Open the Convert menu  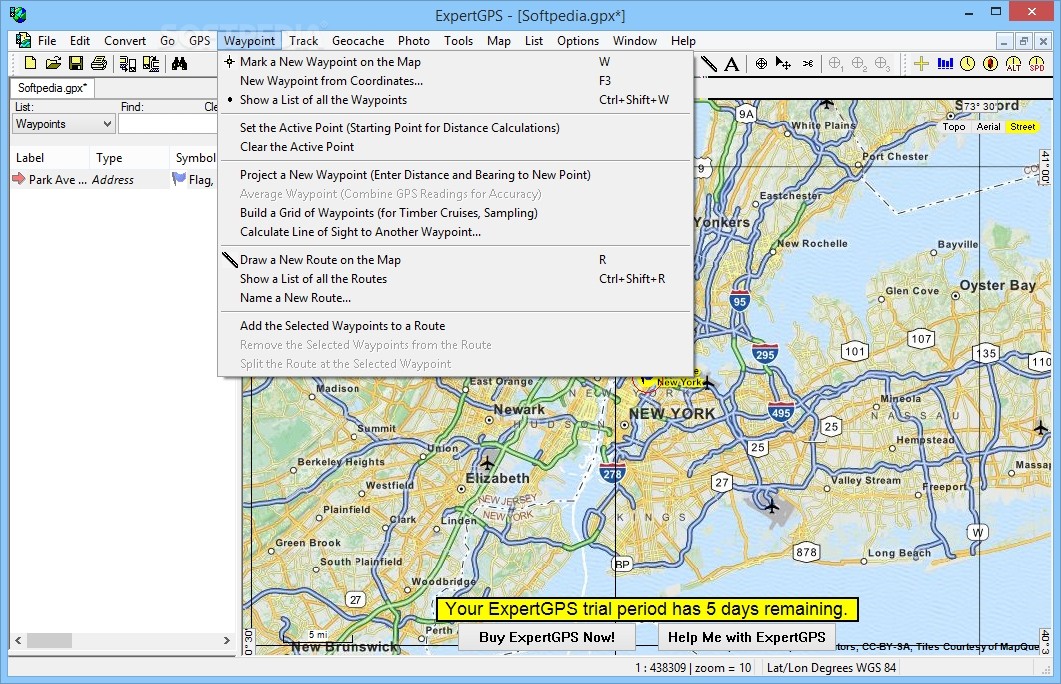tap(125, 41)
